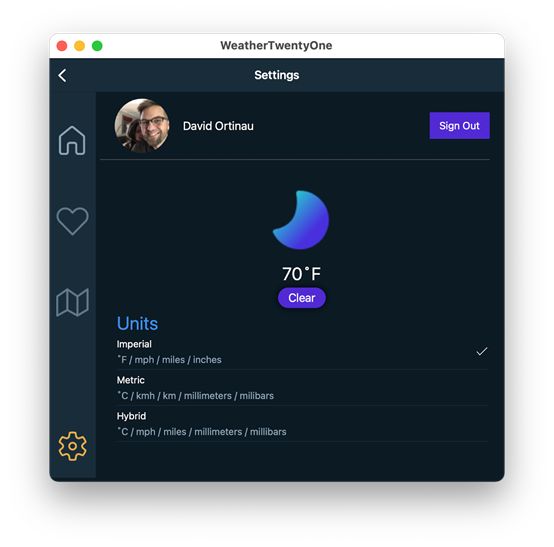Image resolution: width=554 pixels, height=547 pixels.
Task: Open the Home page from sidebar
Action: pyautogui.click(x=72, y=141)
